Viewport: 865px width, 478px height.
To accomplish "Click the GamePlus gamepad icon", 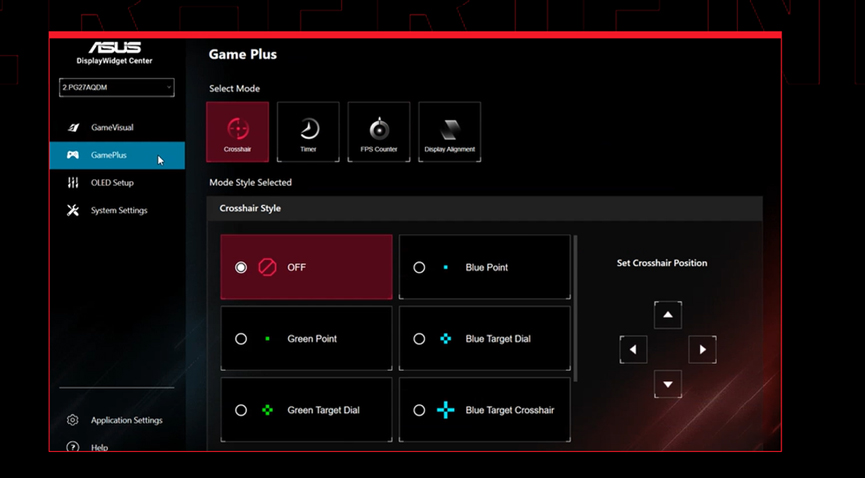I will (73, 155).
